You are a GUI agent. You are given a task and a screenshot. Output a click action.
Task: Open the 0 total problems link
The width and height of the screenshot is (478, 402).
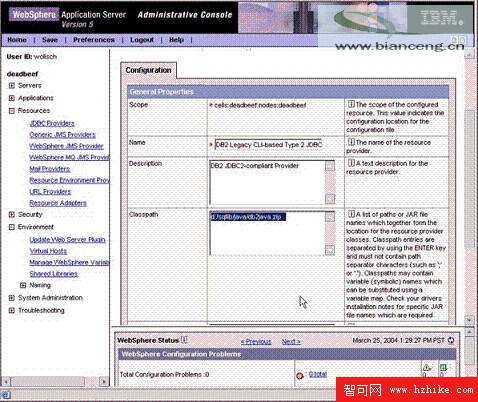point(318,374)
